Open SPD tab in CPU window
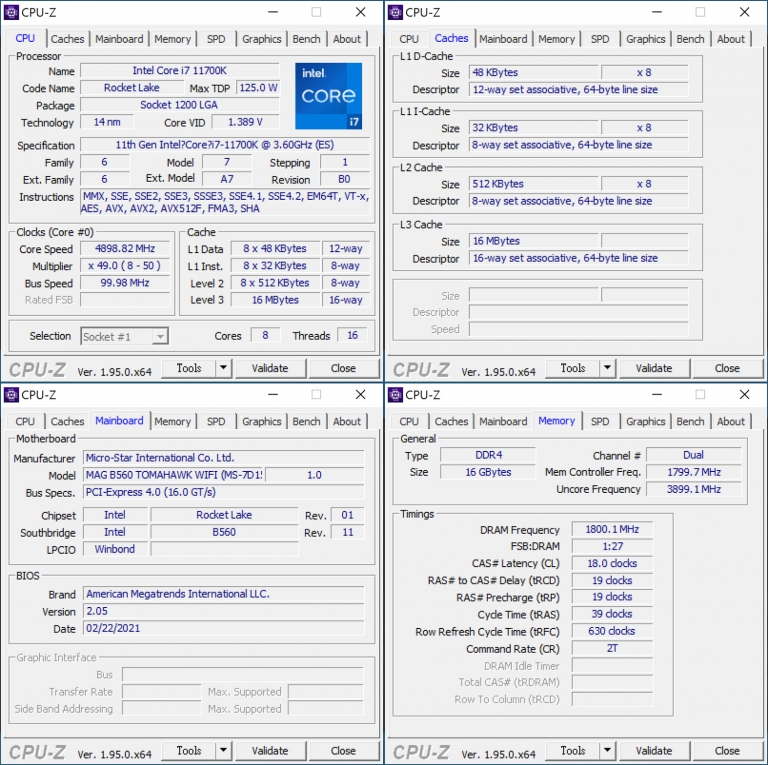Screen dimensions: 768x765 [216, 39]
